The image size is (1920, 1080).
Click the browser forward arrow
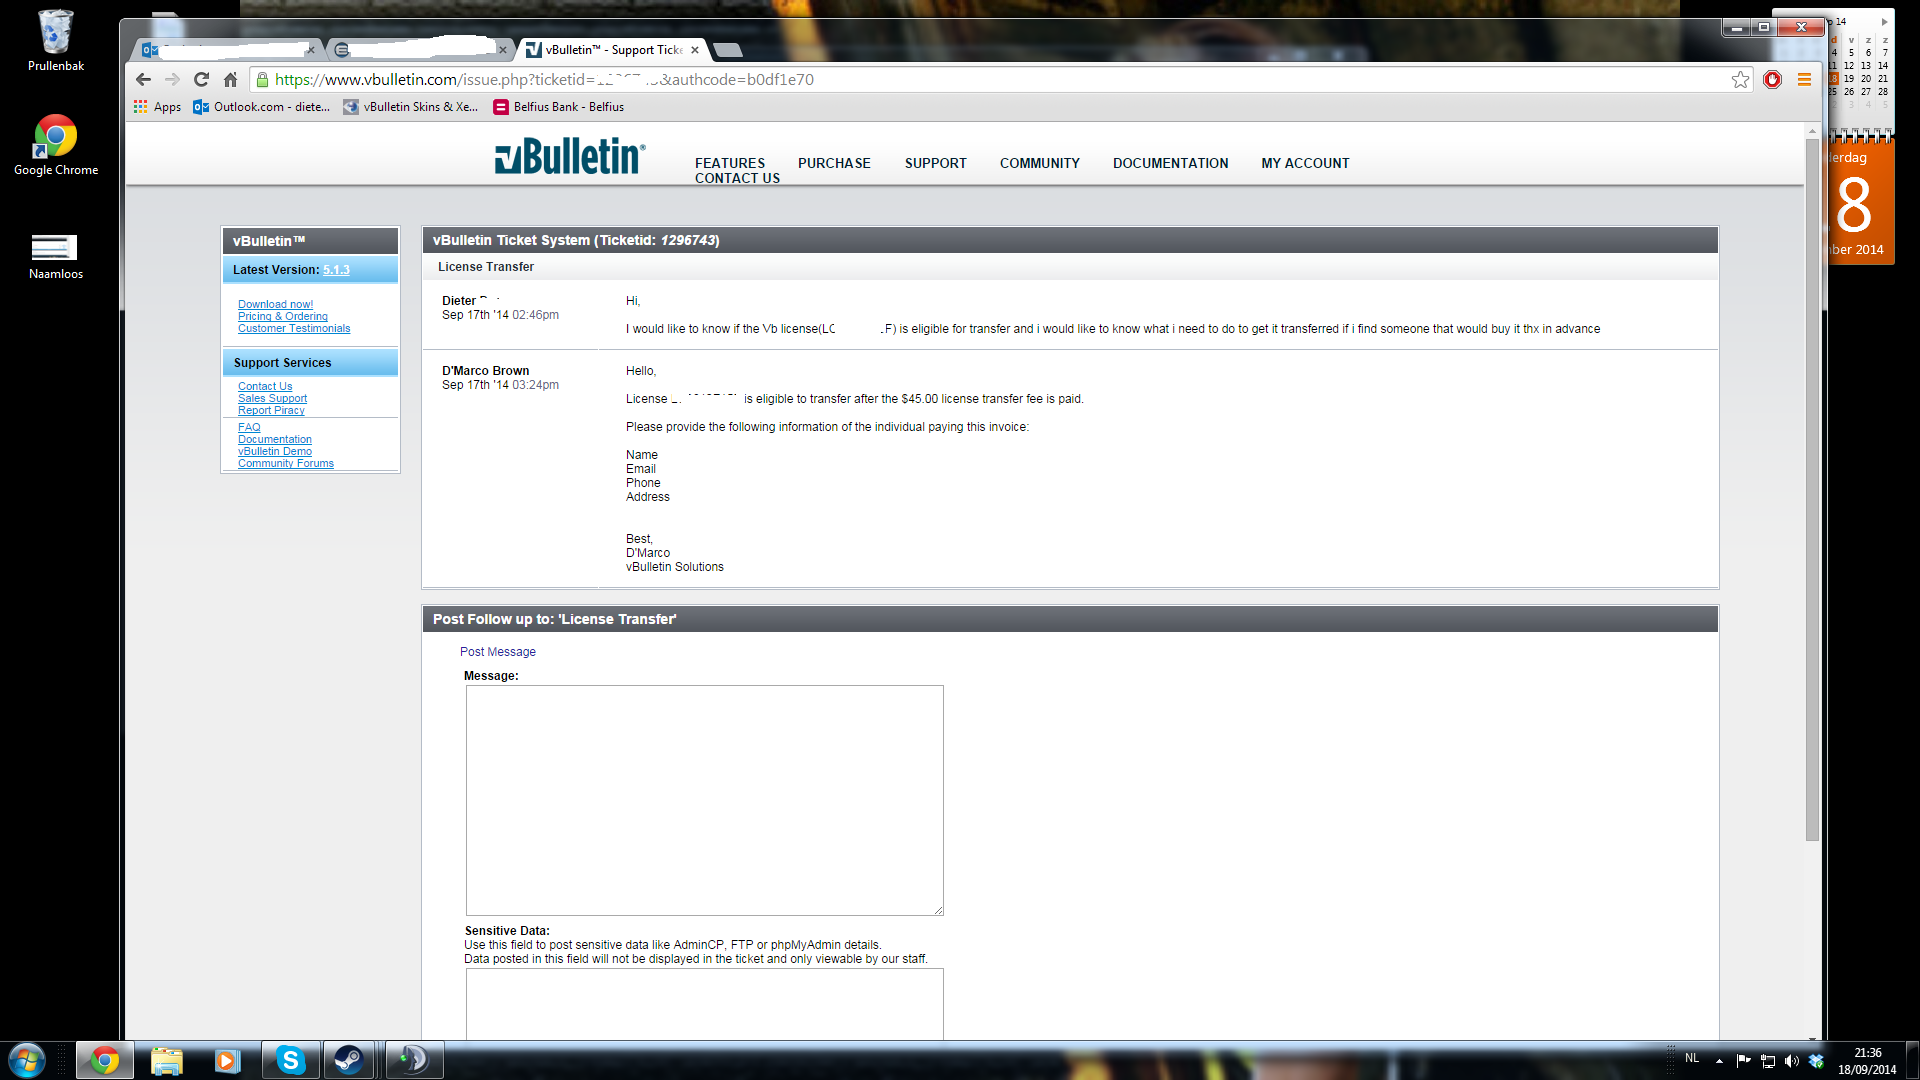coord(172,80)
